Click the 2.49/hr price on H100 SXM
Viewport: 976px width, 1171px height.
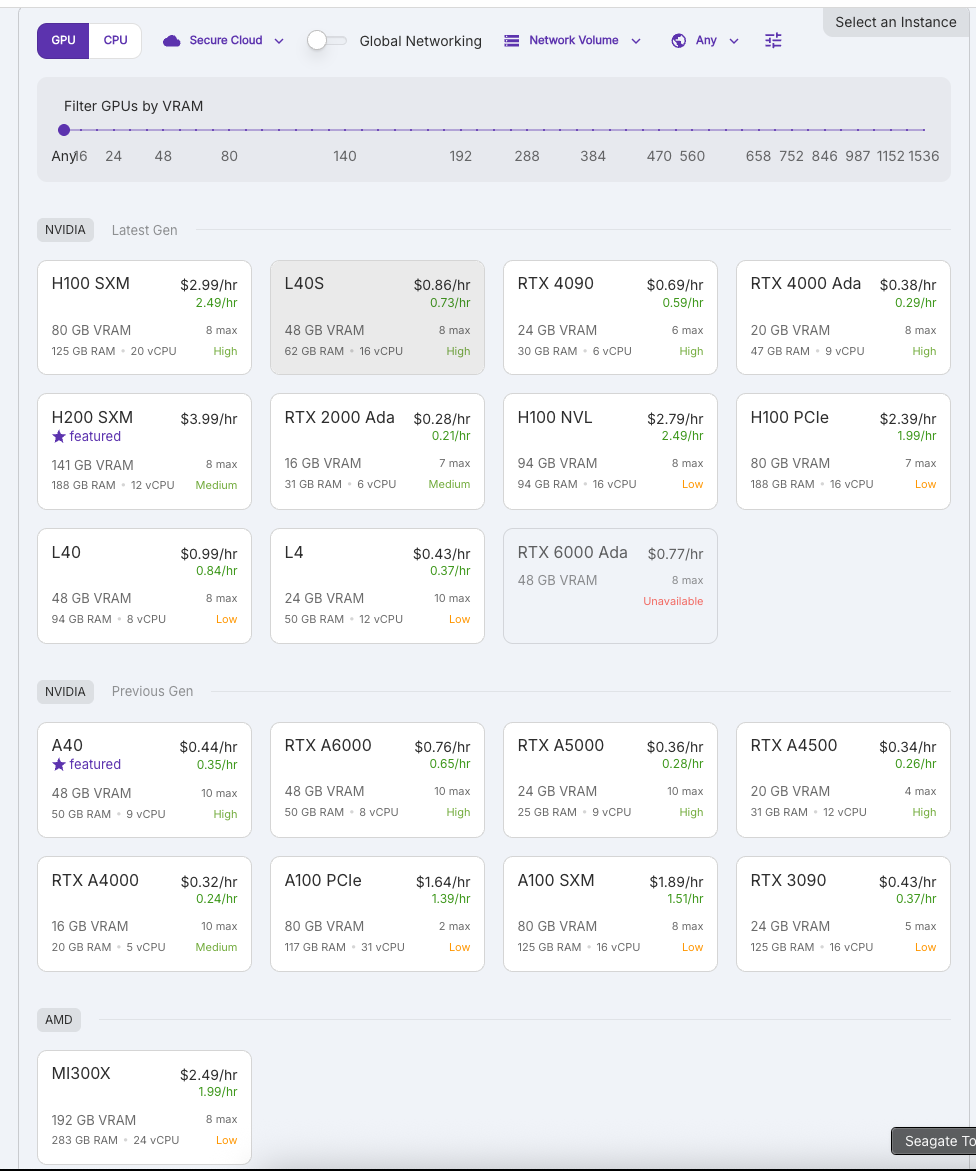tap(217, 302)
